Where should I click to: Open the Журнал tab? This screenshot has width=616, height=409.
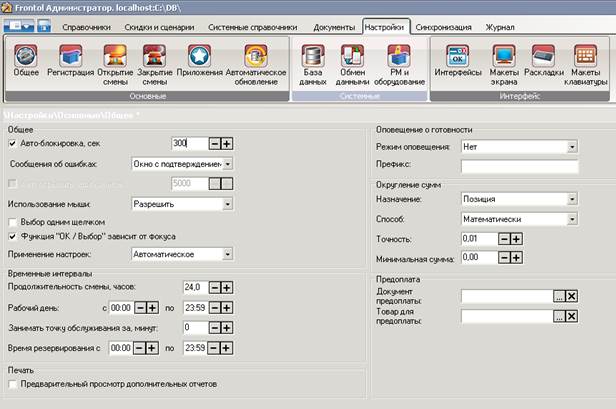pyautogui.click(x=502, y=26)
